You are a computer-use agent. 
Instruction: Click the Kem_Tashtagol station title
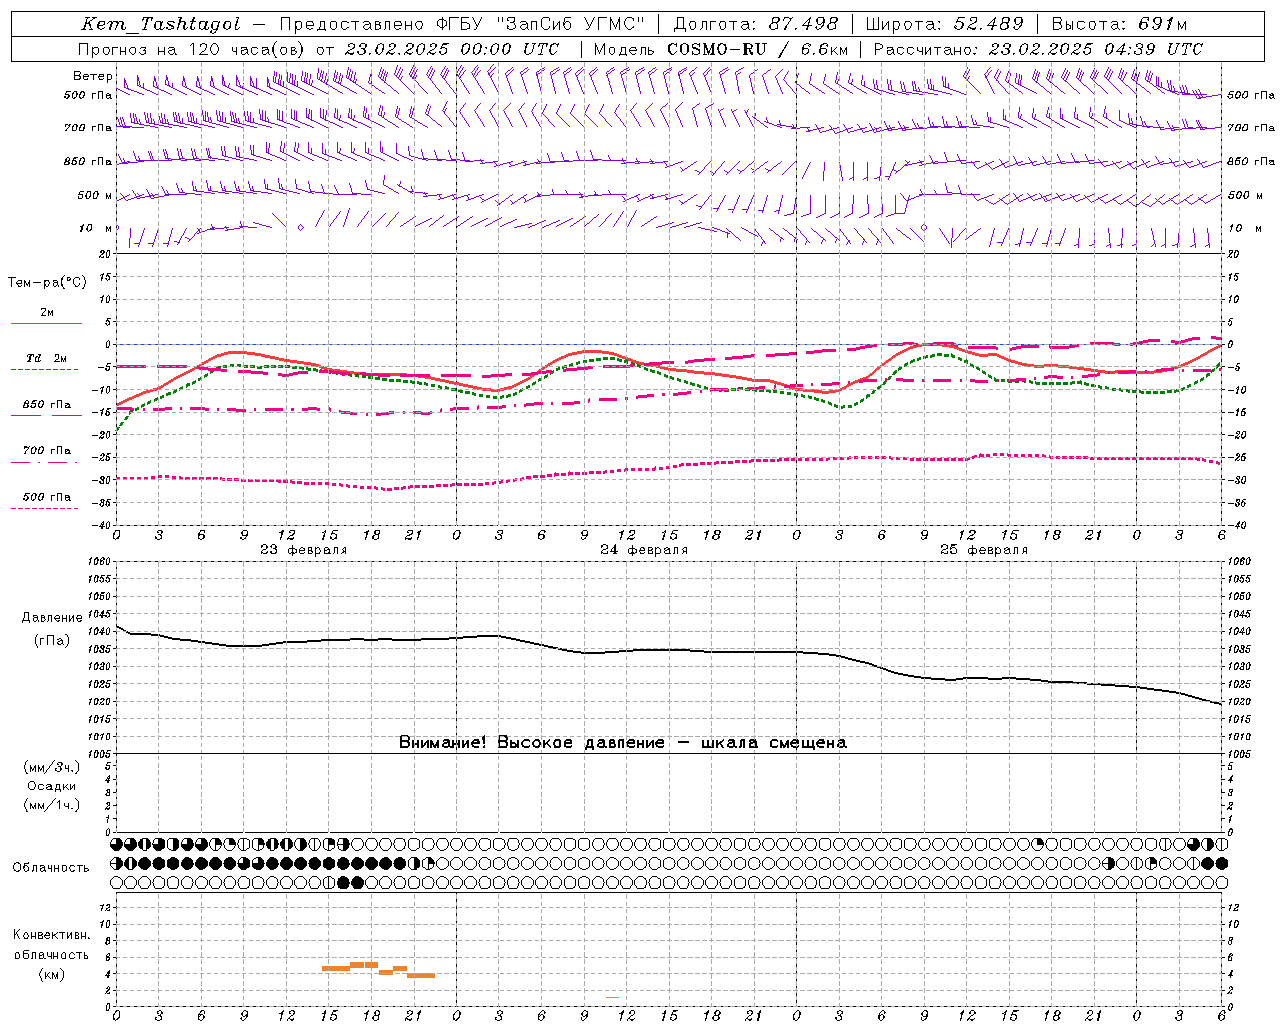(161, 24)
